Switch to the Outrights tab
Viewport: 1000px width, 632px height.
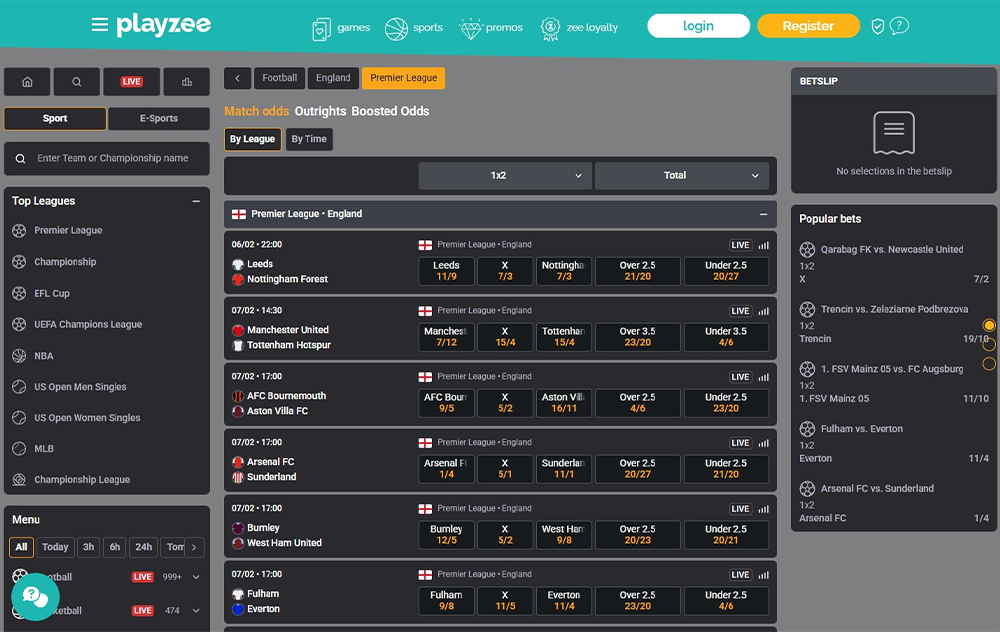(320, 112)
